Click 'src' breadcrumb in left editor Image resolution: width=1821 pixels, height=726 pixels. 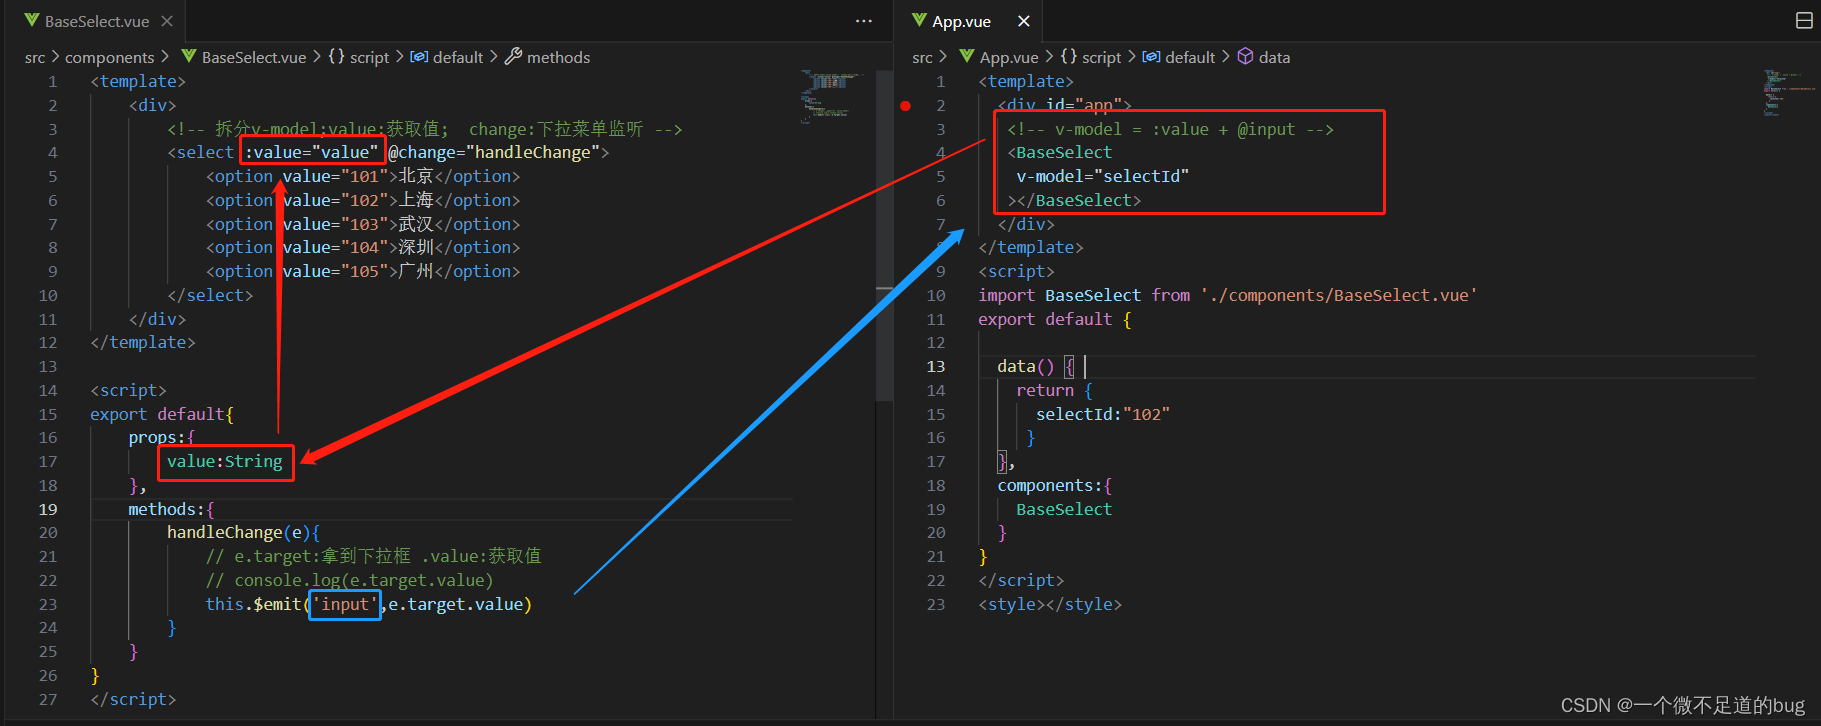[35, 58]
